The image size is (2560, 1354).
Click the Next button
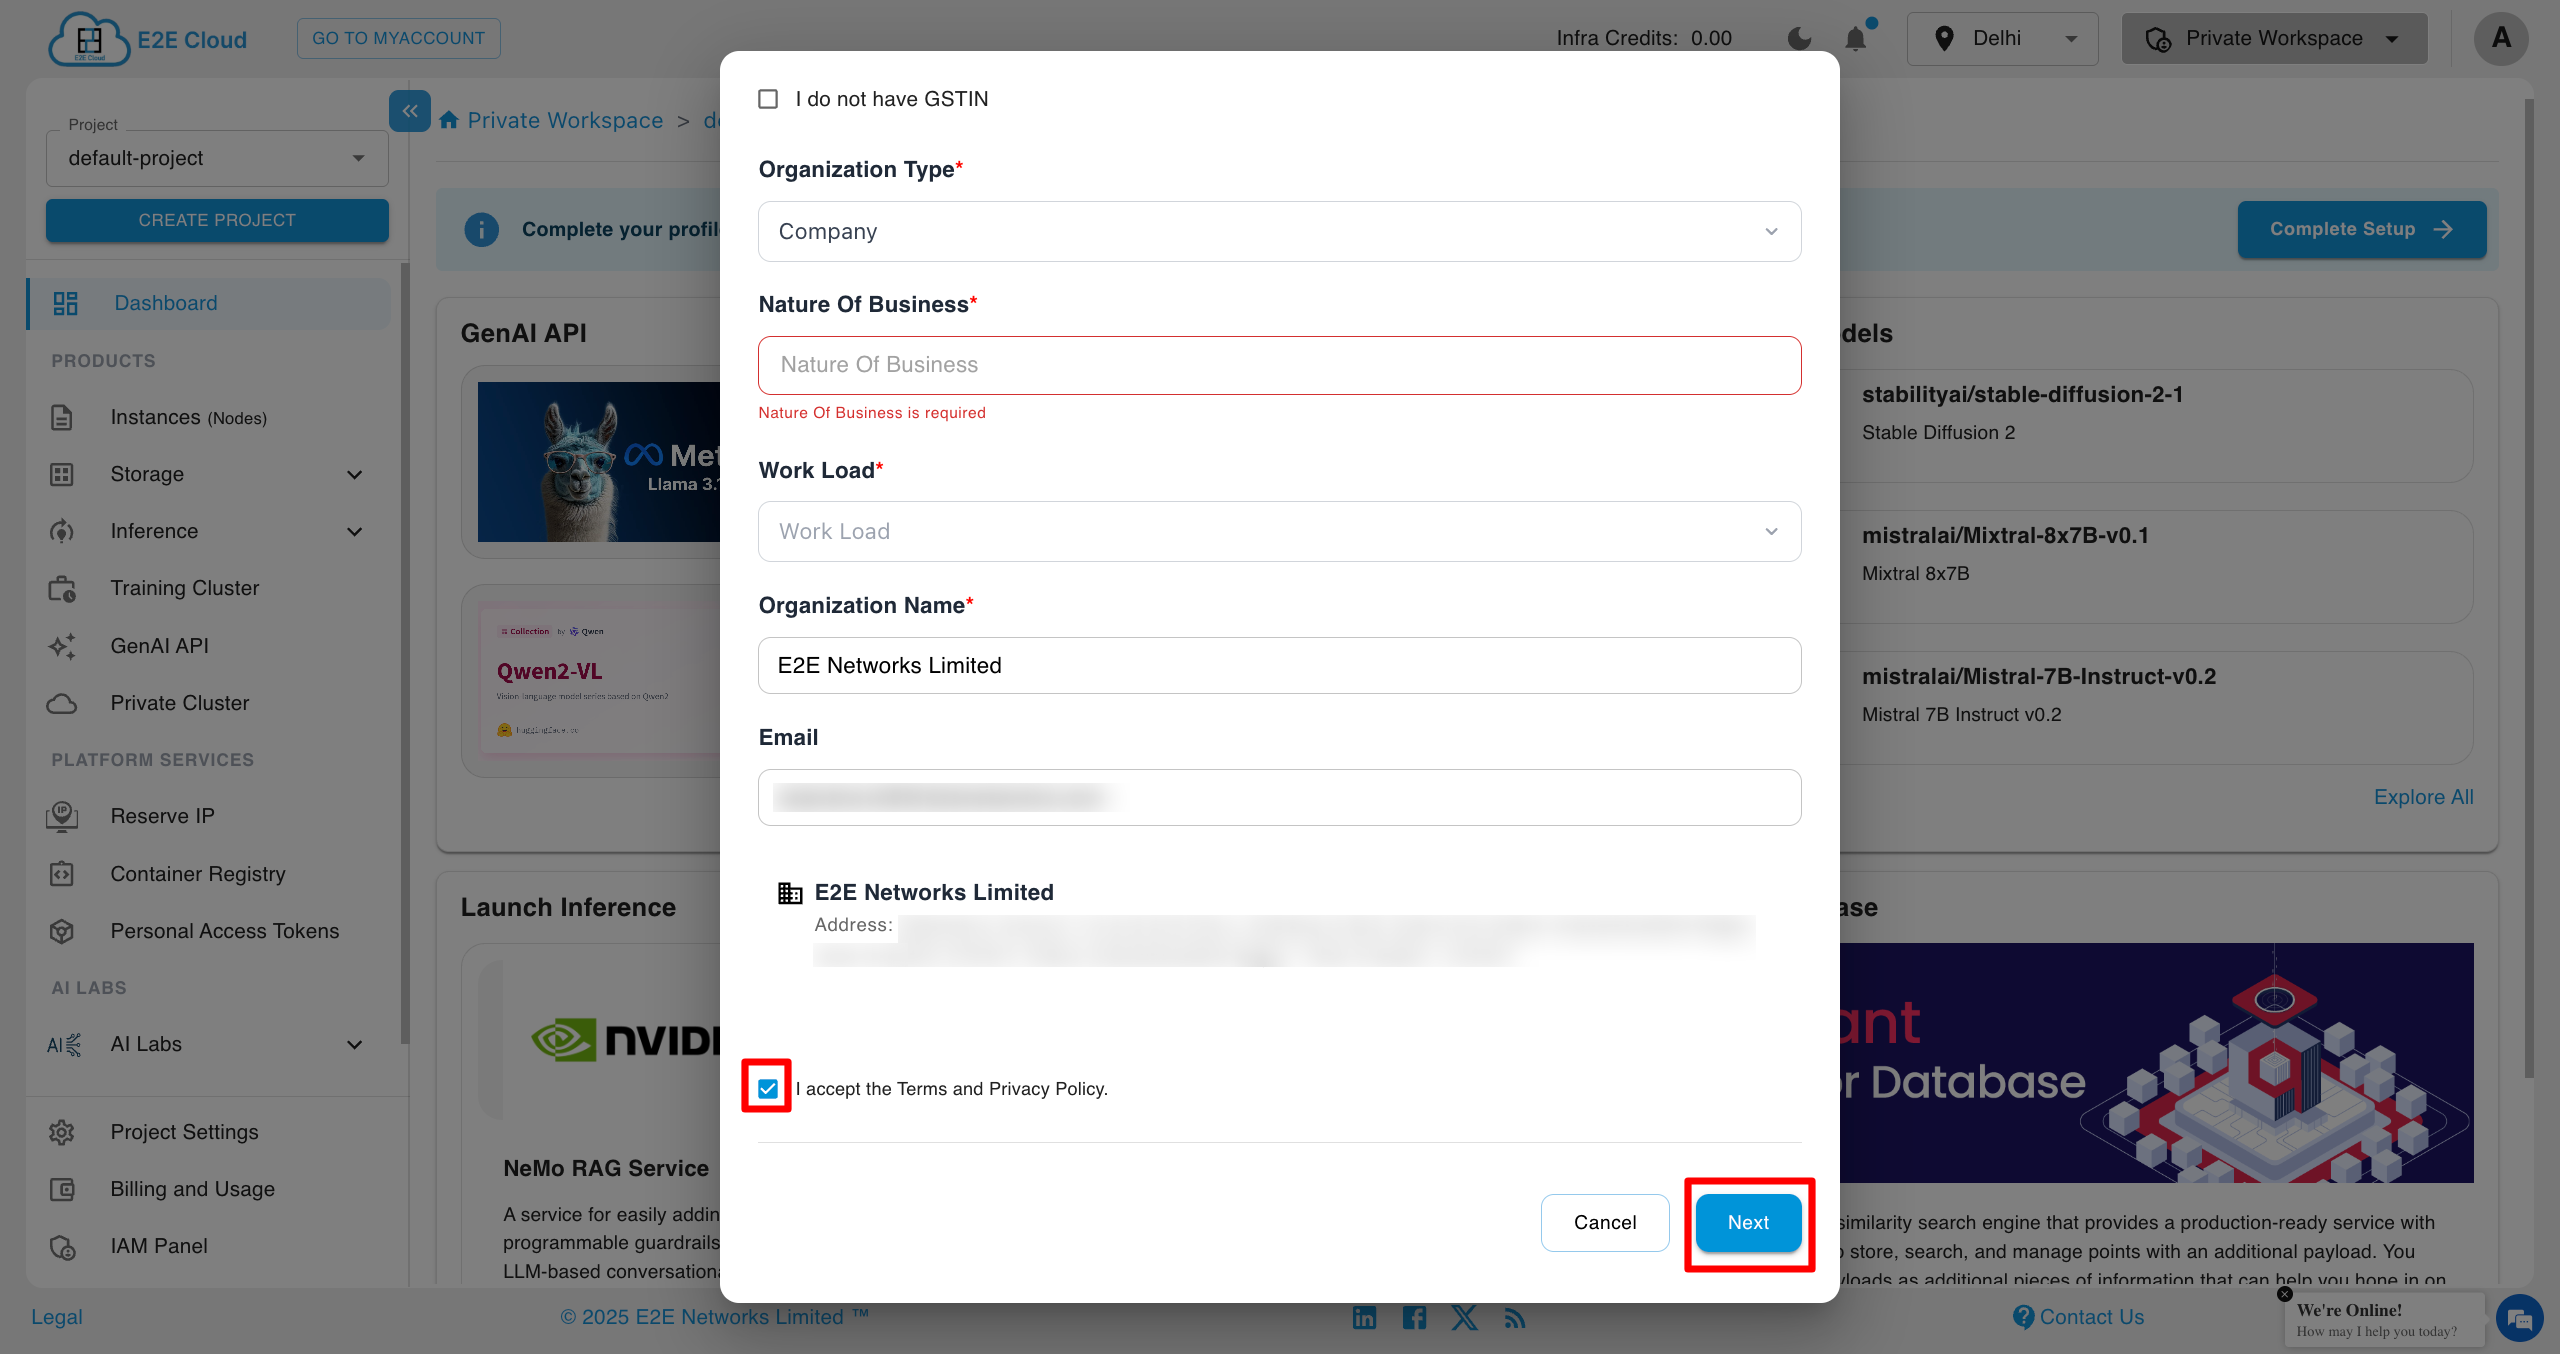[1748, 1222]
